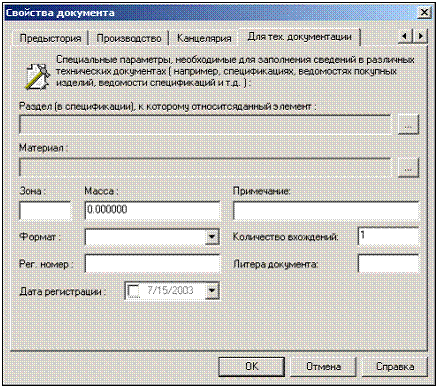Confirm with the OK button
This screenshot has height=387, width=437.
coord(252,367)
